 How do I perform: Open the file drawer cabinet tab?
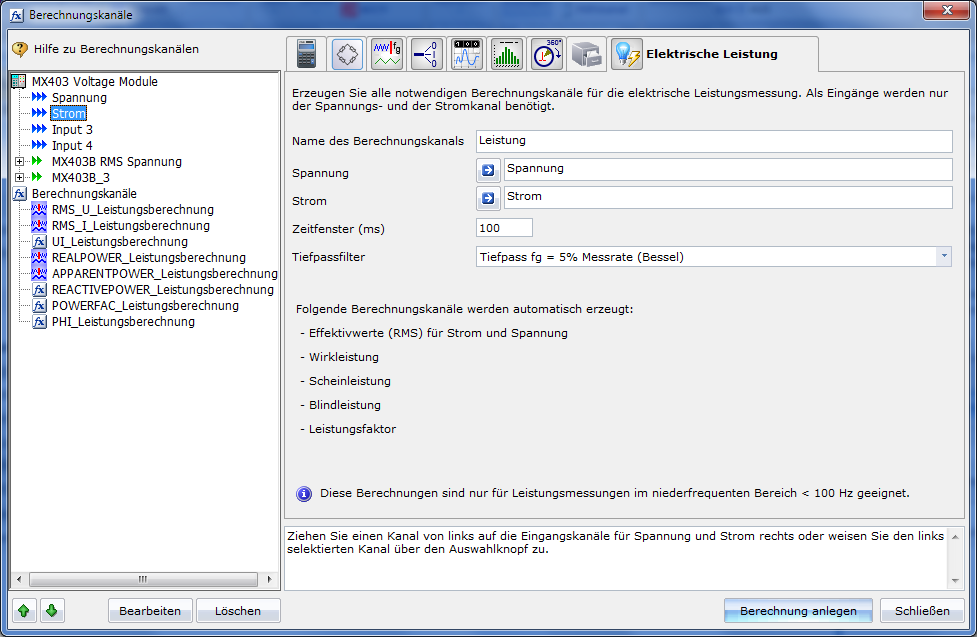click(x=586, y=54)
